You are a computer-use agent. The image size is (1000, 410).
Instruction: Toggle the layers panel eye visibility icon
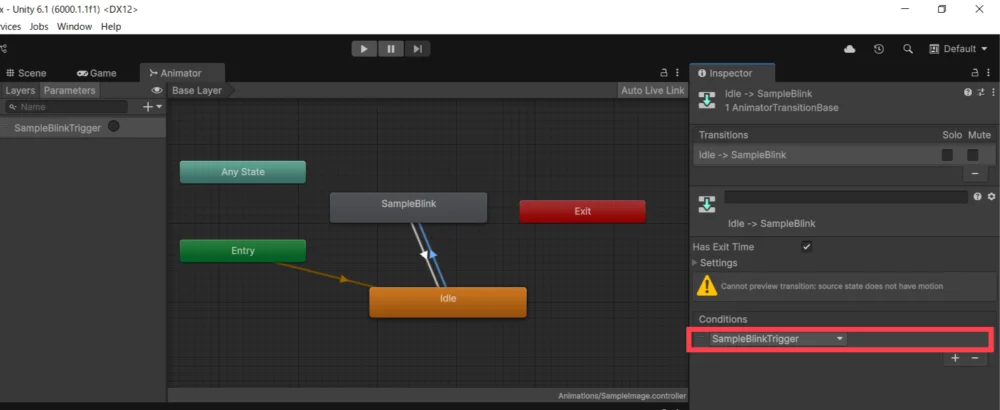[157, 90]
